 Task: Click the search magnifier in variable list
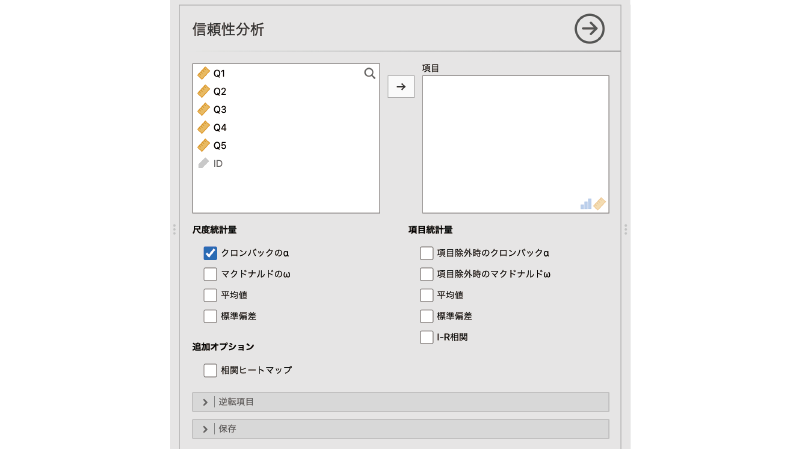point(369,73)
